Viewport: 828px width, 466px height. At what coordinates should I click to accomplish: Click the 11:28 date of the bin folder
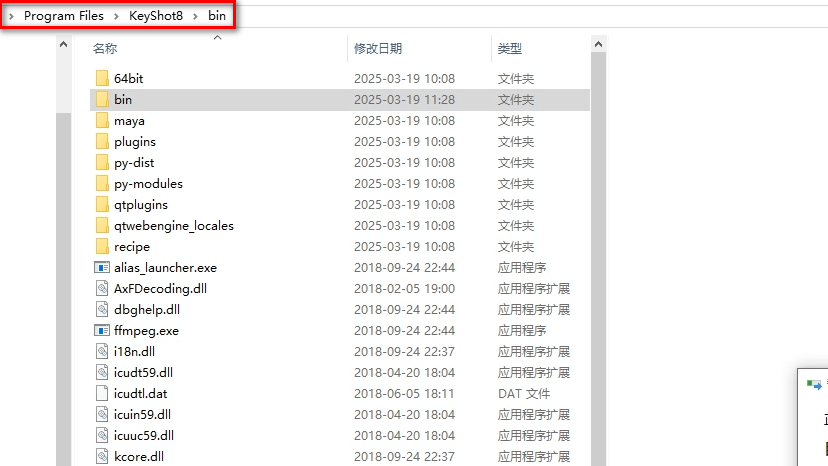point(404,99)
